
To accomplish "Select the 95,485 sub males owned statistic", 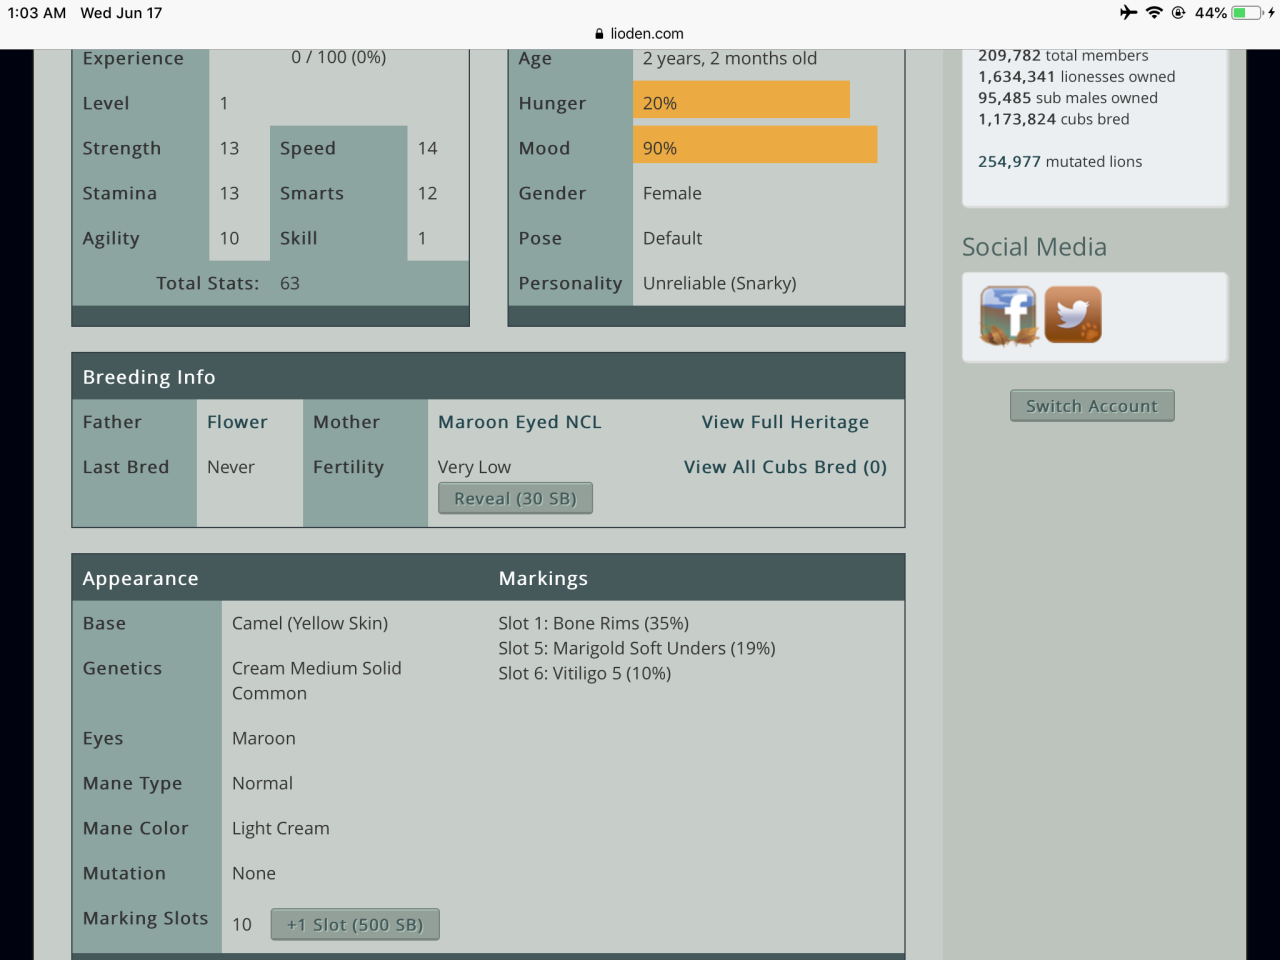I will click(1068, 98).
